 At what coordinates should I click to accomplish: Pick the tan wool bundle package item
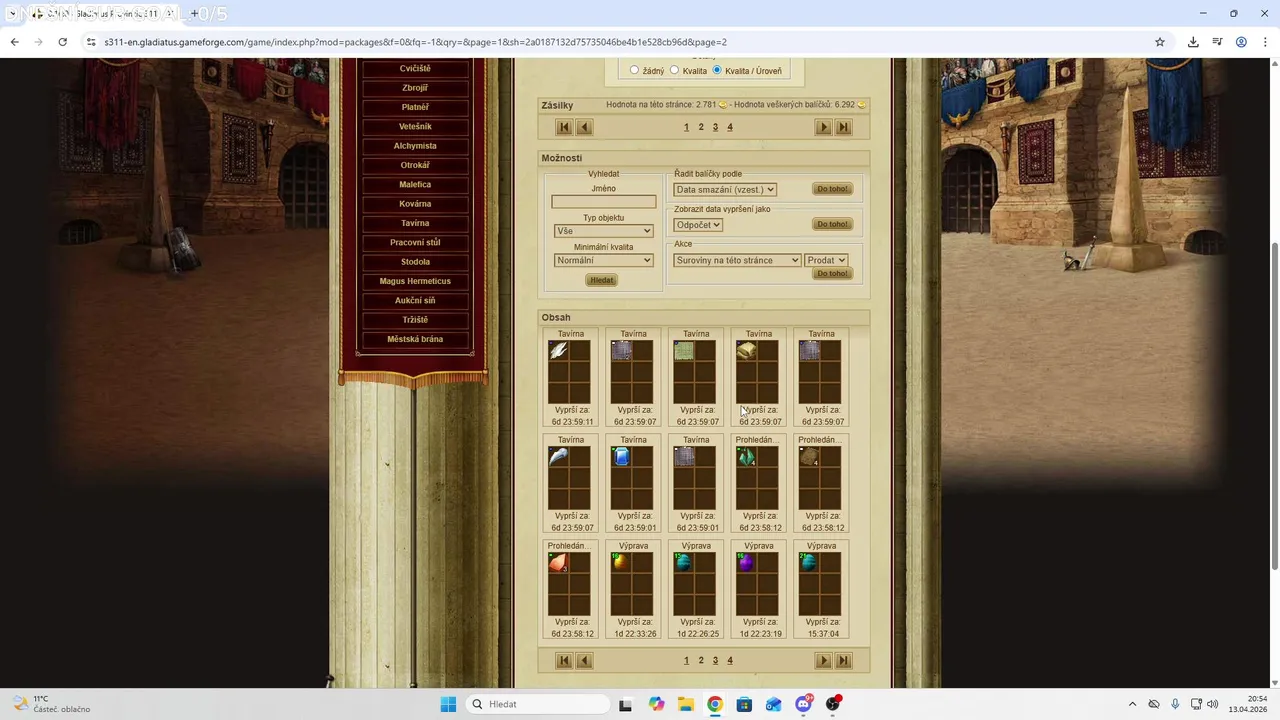[x=746, y=350]
